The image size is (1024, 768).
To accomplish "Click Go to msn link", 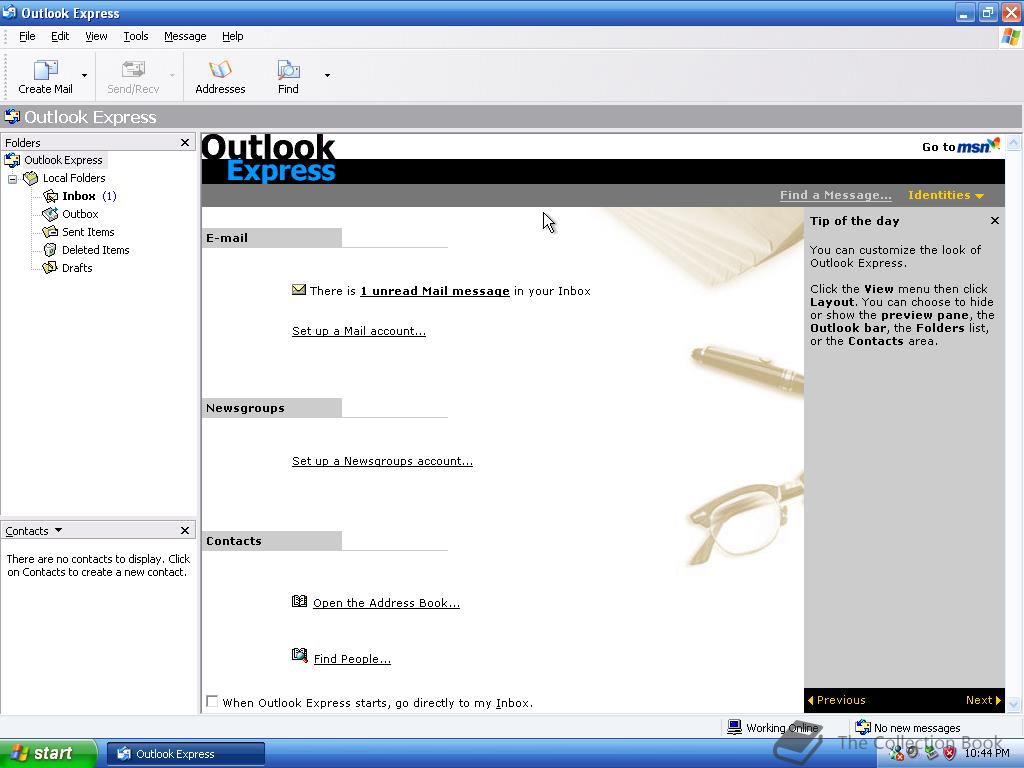I will [x=961, y=146].
